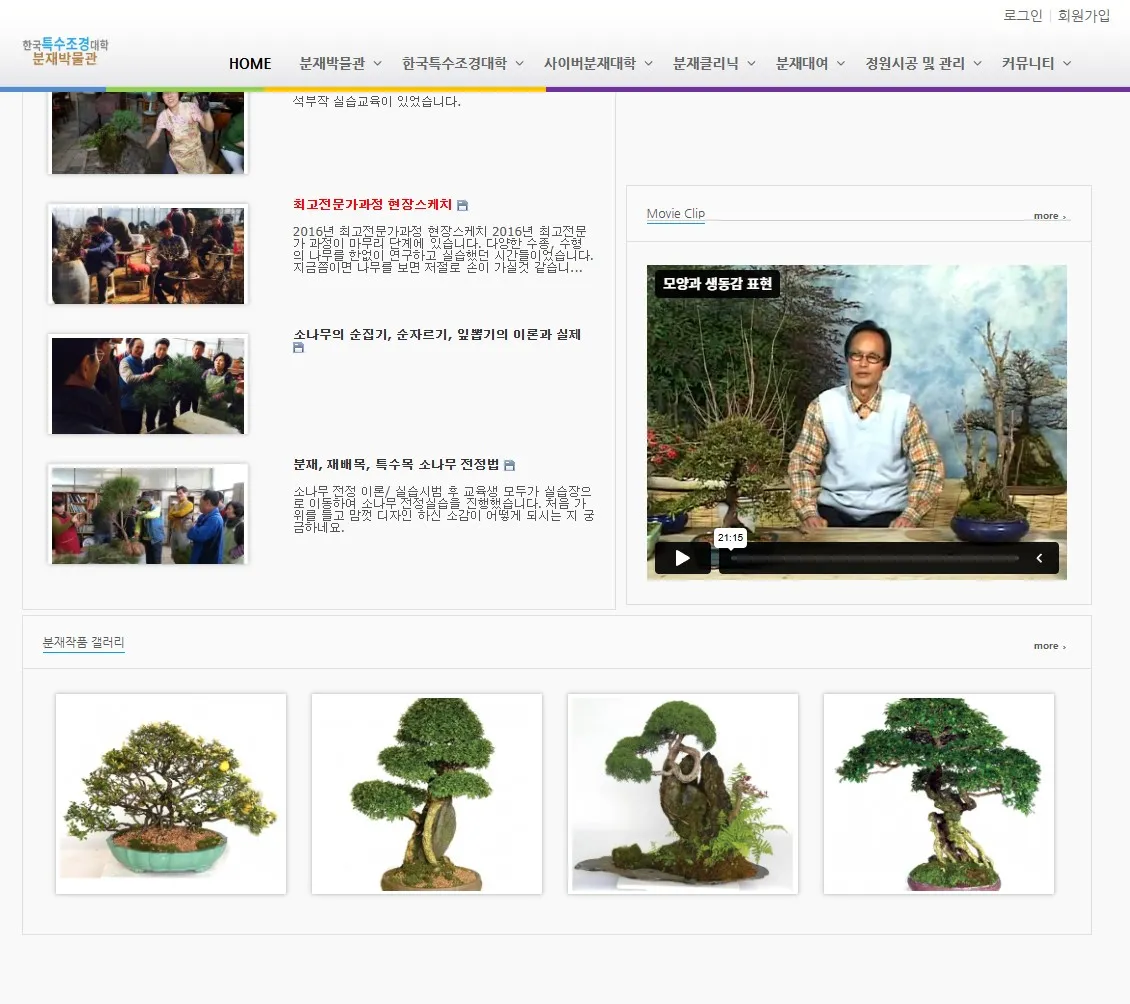The image size is (1130, 1004).
Task: Open the first gallery bonsai with yellow fruit
Action: pos(171,794)
